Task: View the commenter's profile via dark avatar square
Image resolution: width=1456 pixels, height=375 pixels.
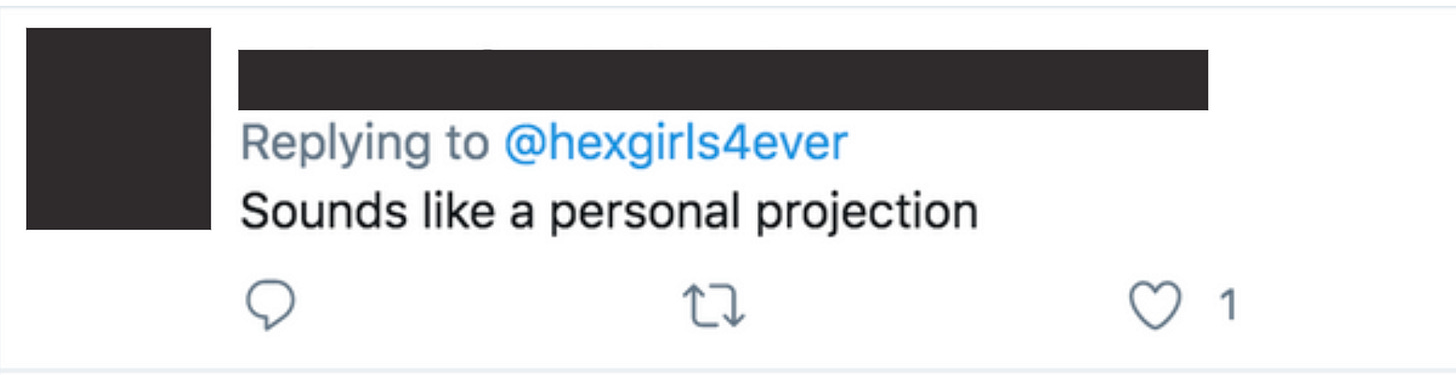Action: pos(118,129)
